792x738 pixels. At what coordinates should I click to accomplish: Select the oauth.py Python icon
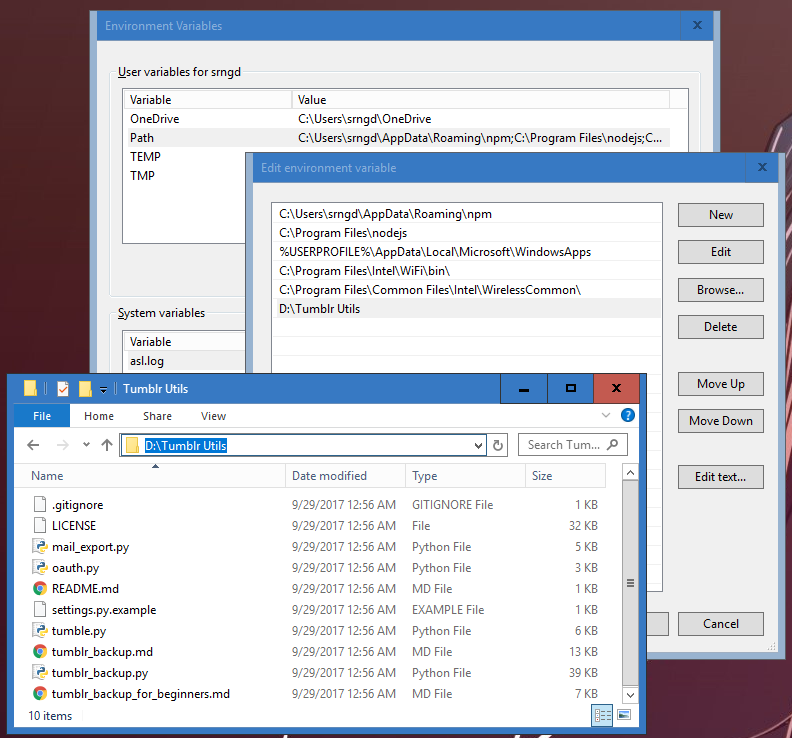click(x=40, y=568)
